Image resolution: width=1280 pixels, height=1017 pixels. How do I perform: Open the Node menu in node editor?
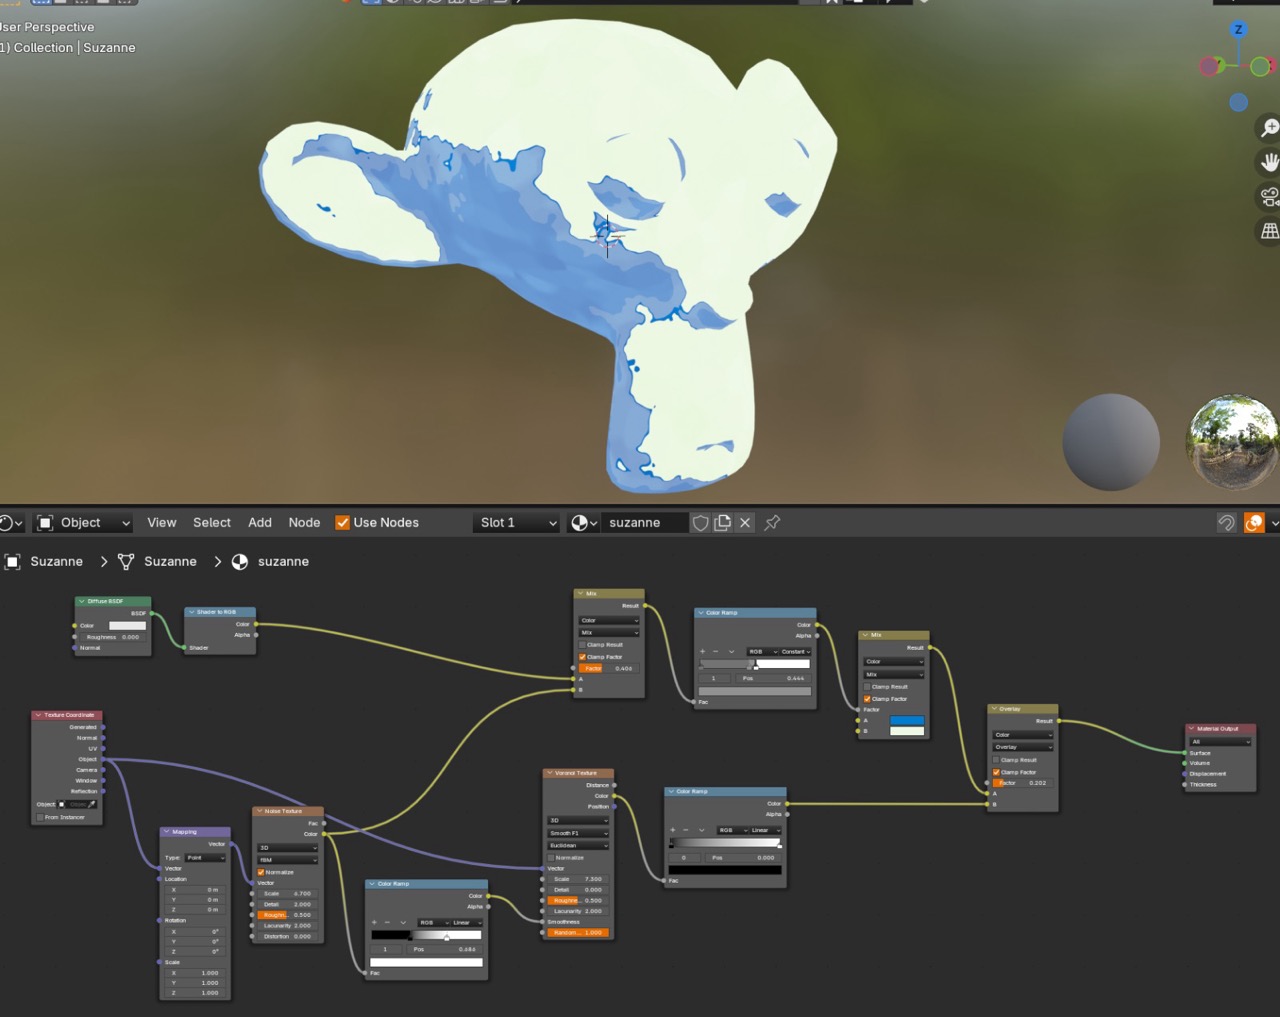(304, 523)
